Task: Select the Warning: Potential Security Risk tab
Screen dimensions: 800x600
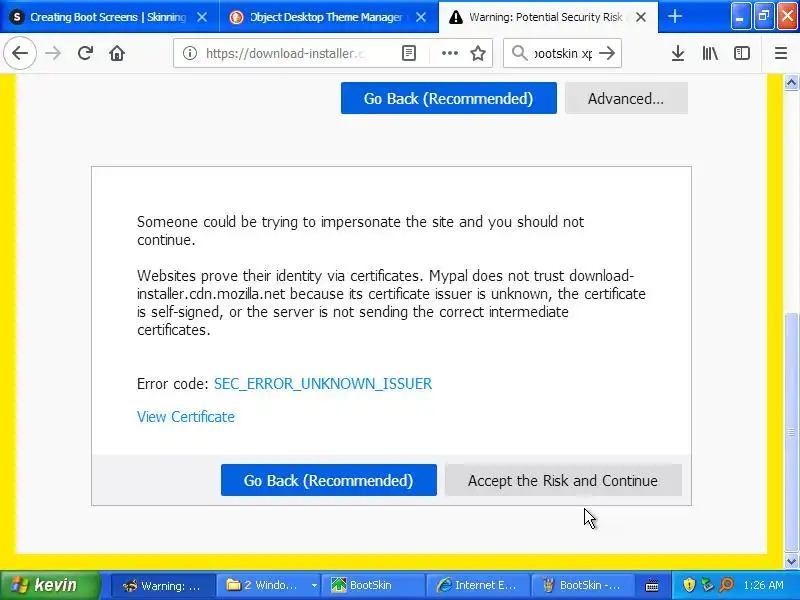Action: click(x=548, y=17)
